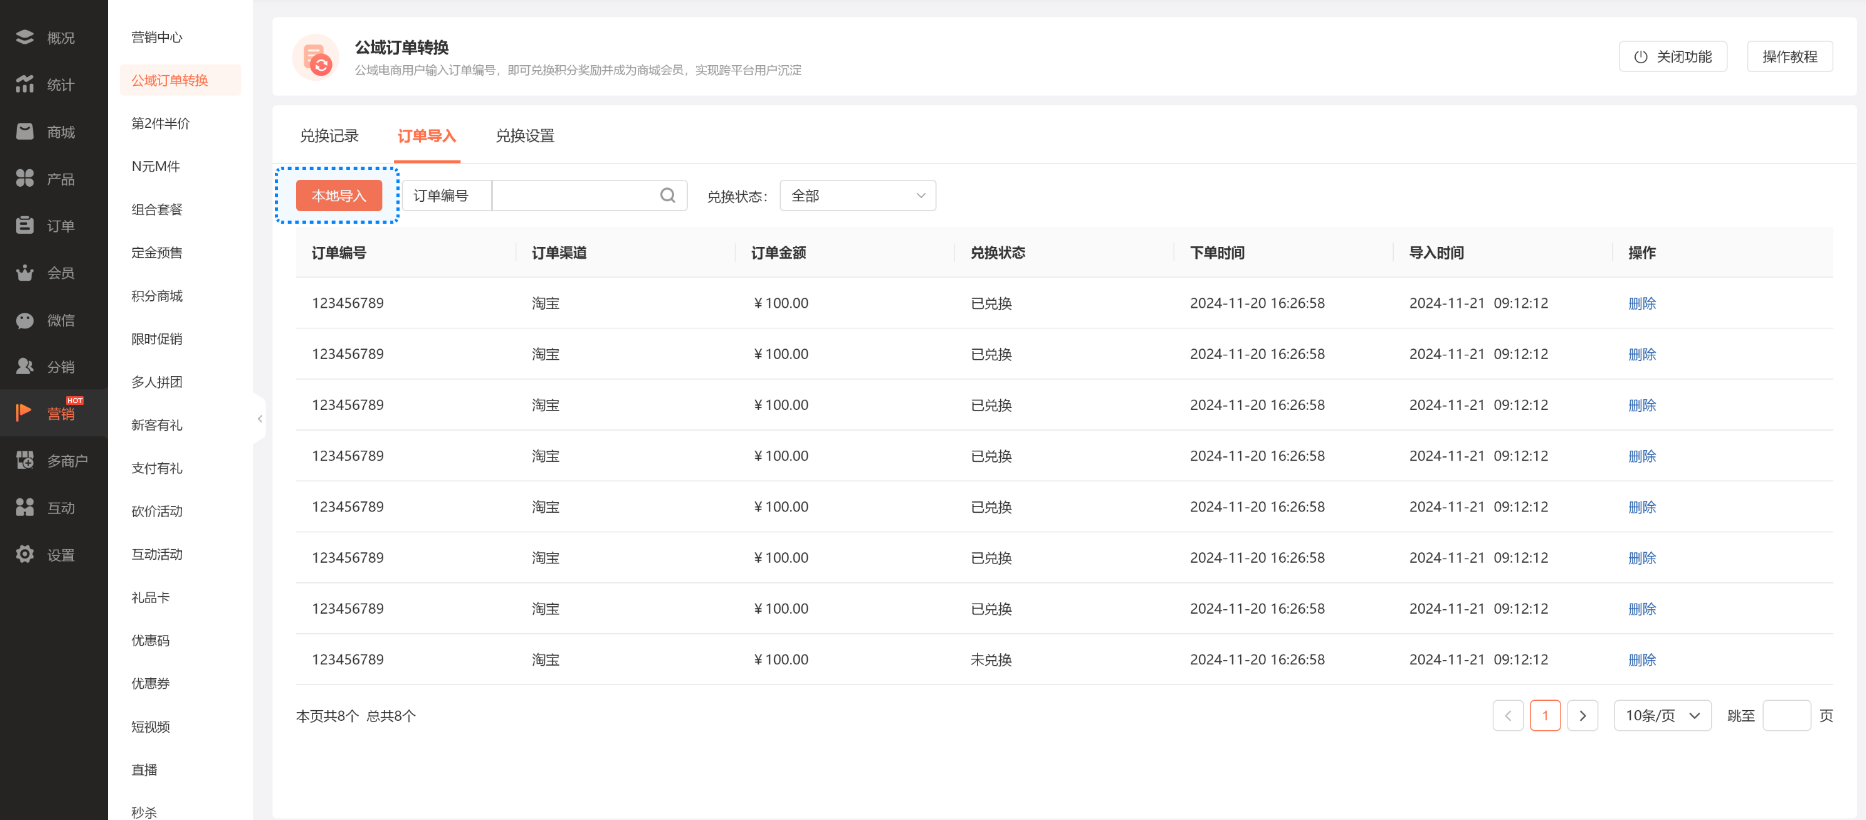The width and height of the screenshot is (1866, 820).
Task: Open 定金预售 in the marketing menu
Action: [157, 253]
